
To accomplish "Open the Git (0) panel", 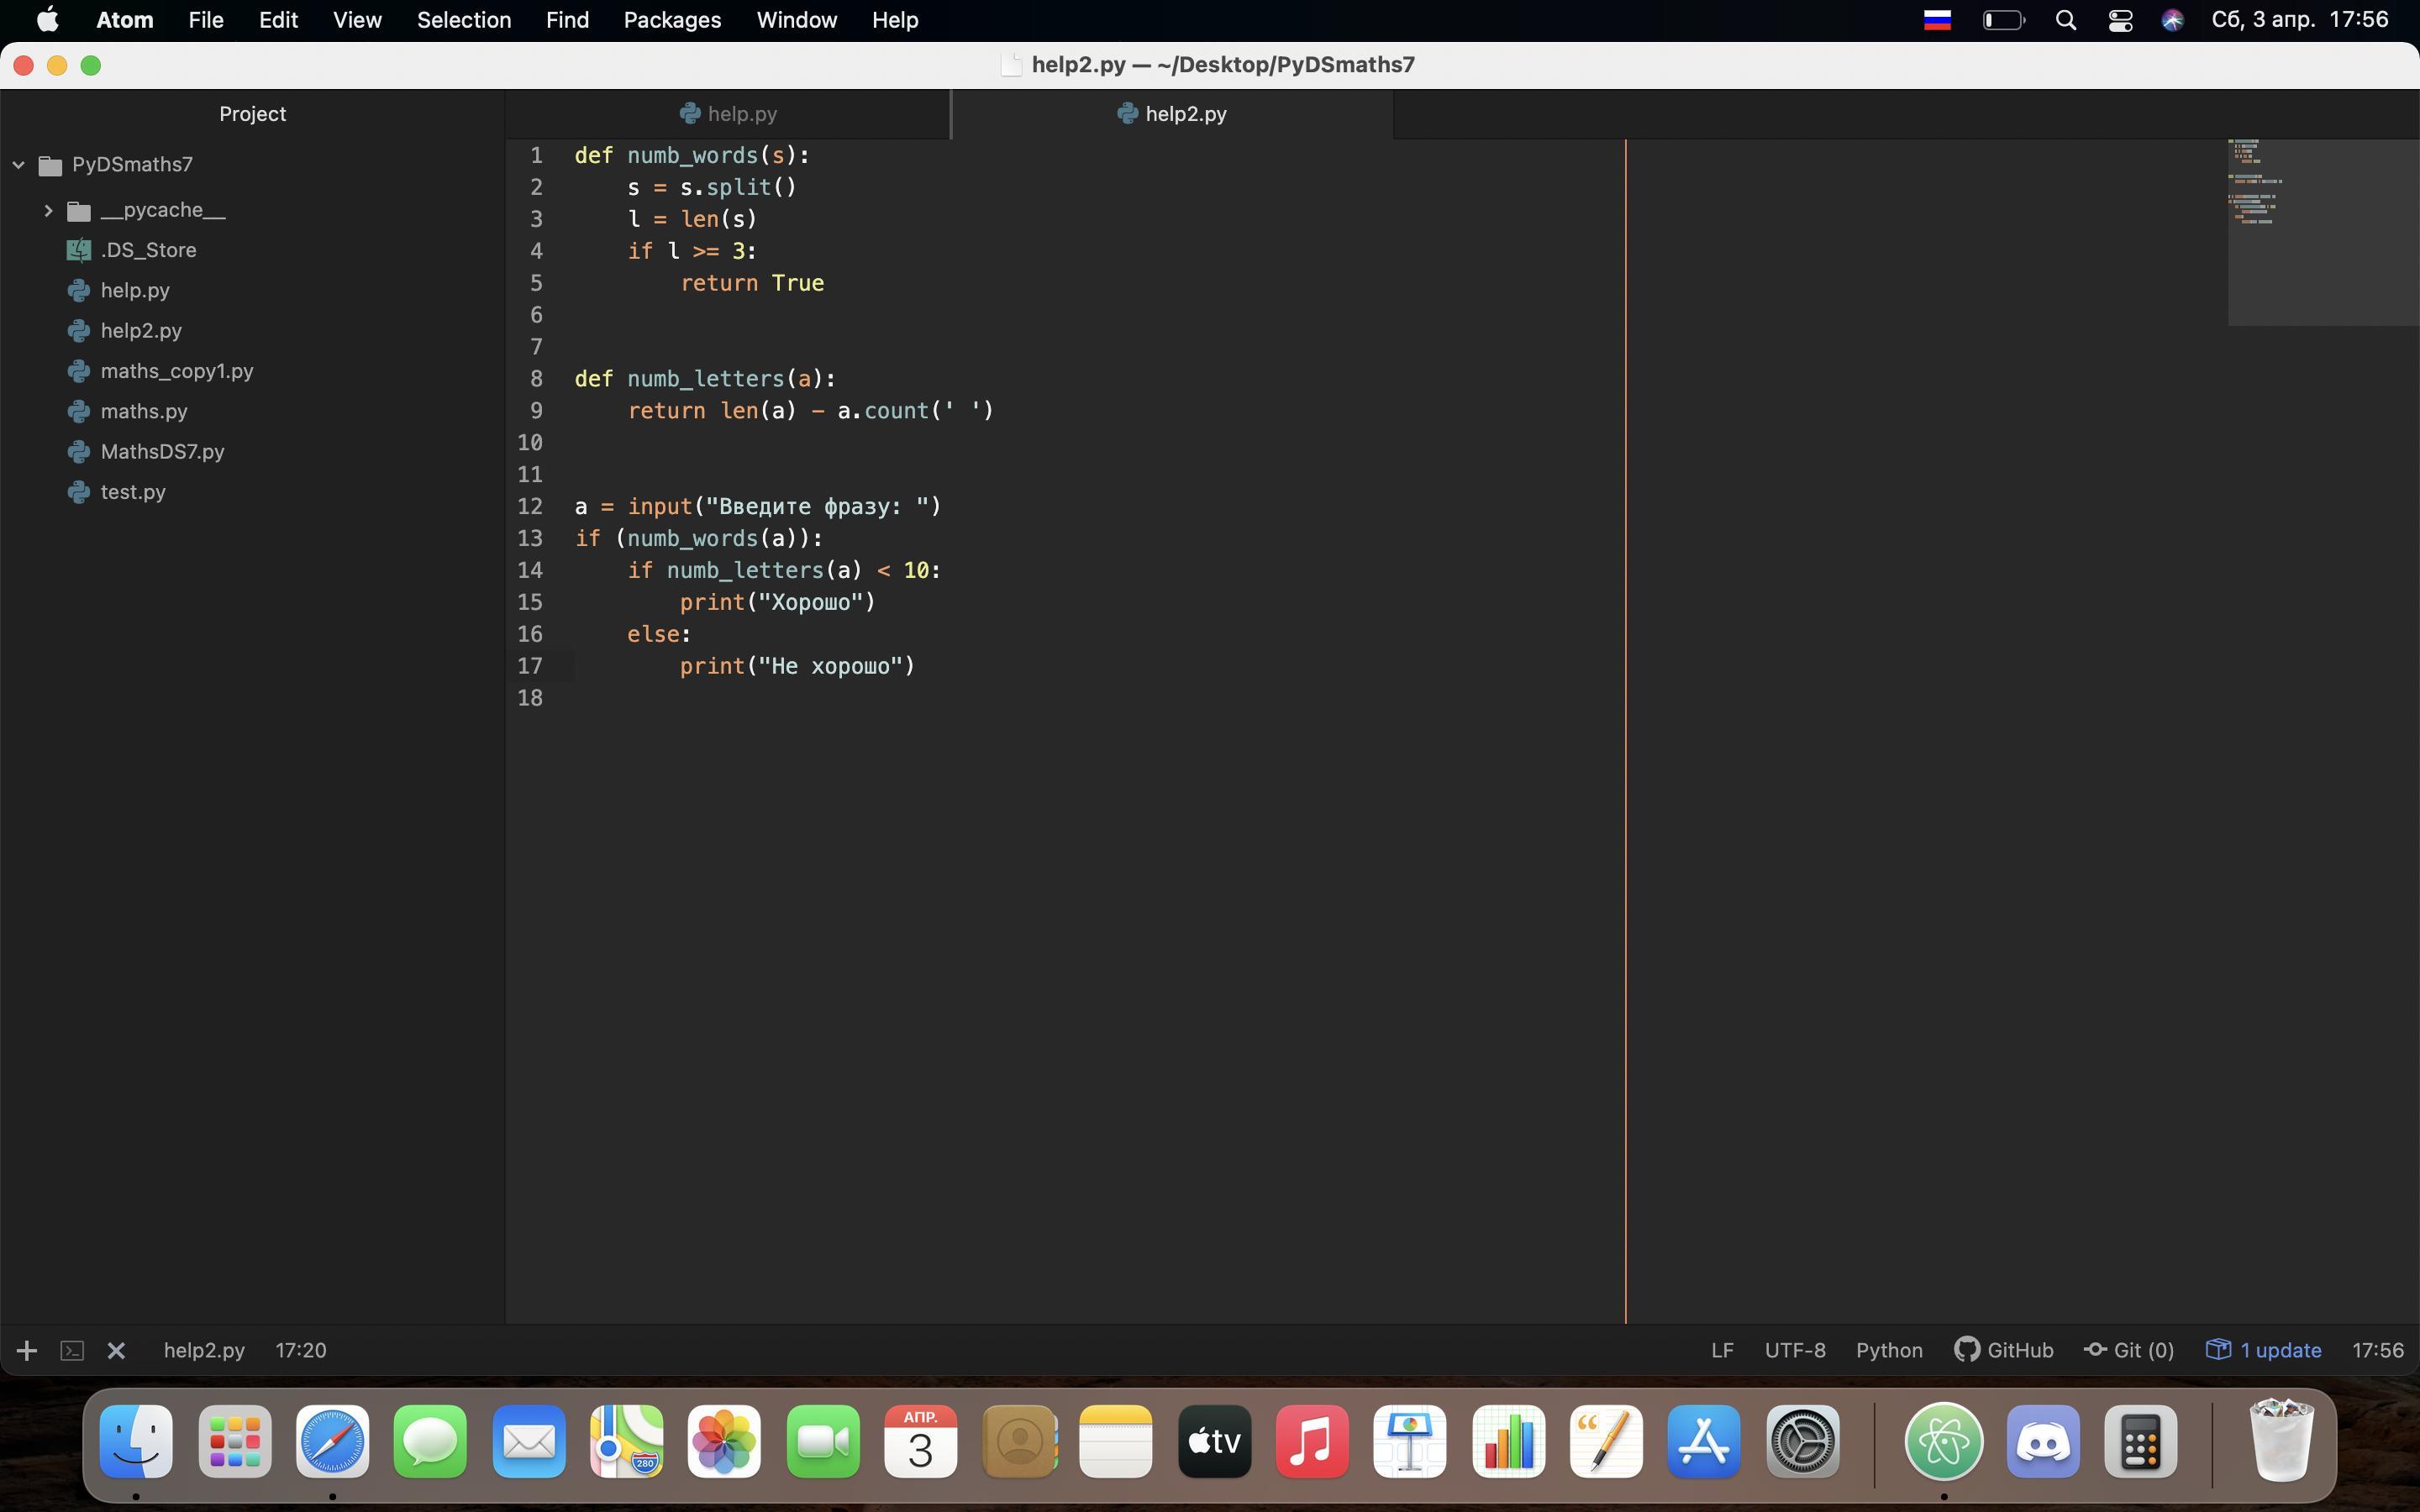I will [2129, 1351].
